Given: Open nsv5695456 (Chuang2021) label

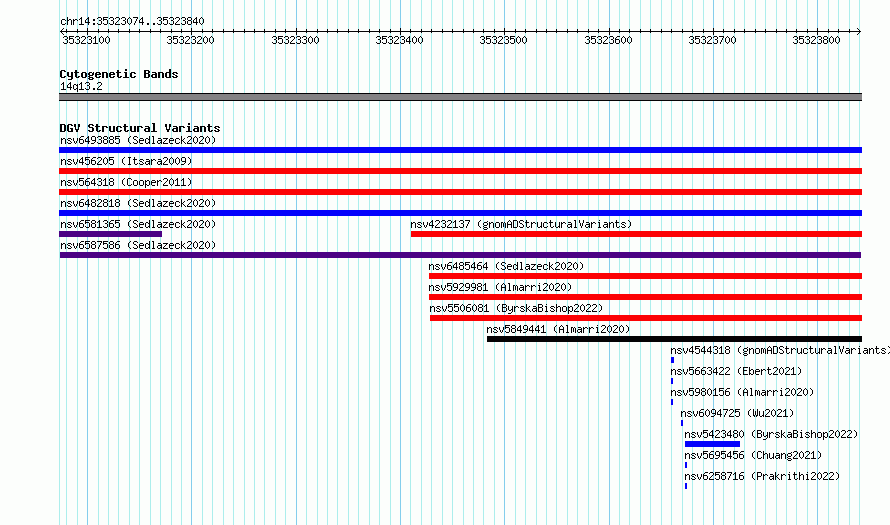Looking at the screenshot, I should [753, 455].
